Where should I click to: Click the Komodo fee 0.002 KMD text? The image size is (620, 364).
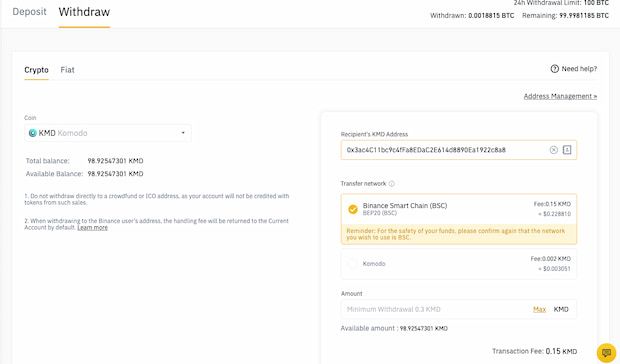[x=550, y=258]
